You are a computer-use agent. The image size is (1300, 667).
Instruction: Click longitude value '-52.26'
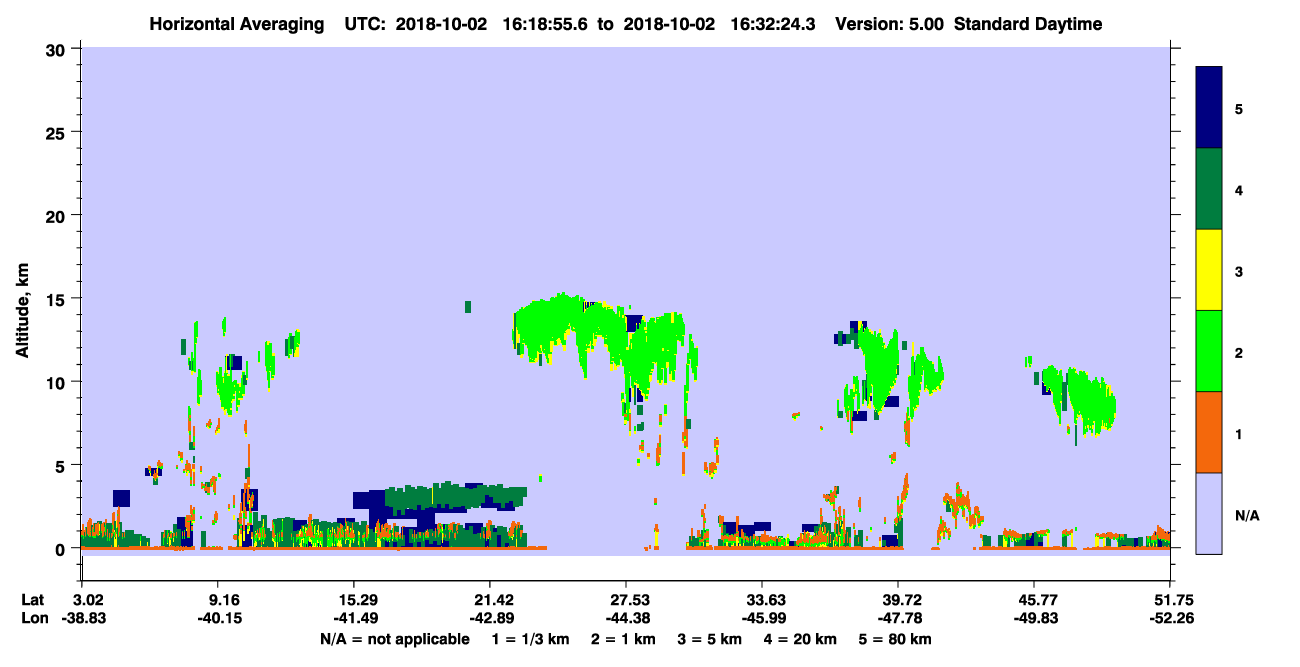coord(1170,618)
